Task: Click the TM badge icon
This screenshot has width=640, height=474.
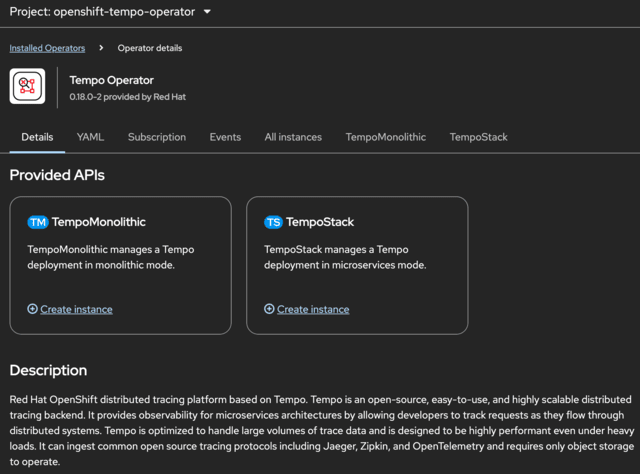Action: click(x=38, y=222)
